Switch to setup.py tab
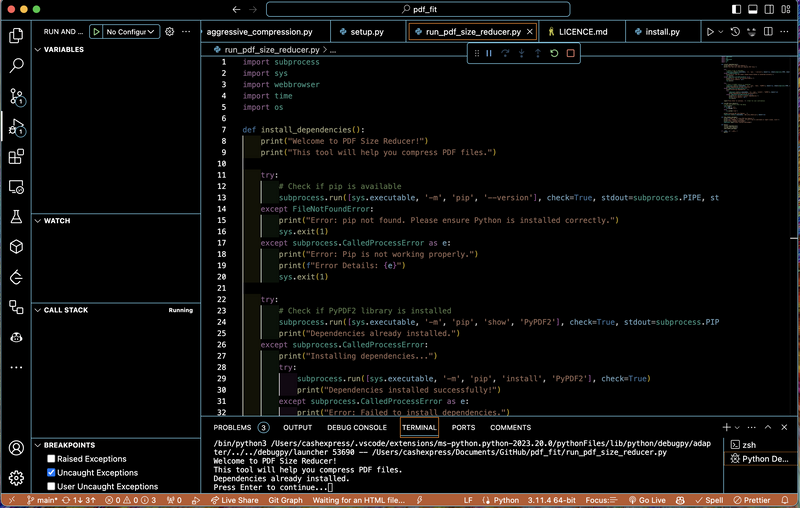Screen dimensions: 800x508 pos(367,32)
